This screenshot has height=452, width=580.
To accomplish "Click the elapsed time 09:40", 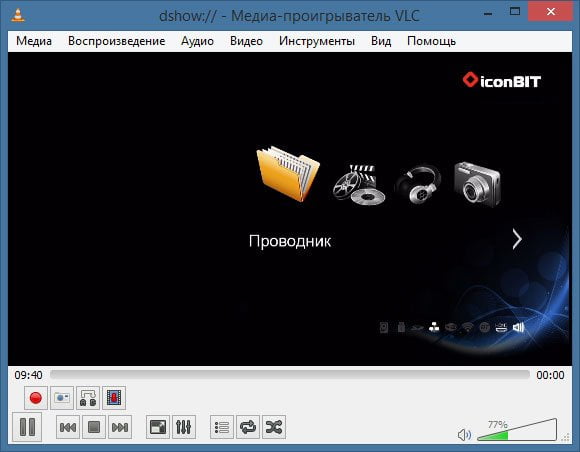I will pyautogui.click(x=28, y=375).
